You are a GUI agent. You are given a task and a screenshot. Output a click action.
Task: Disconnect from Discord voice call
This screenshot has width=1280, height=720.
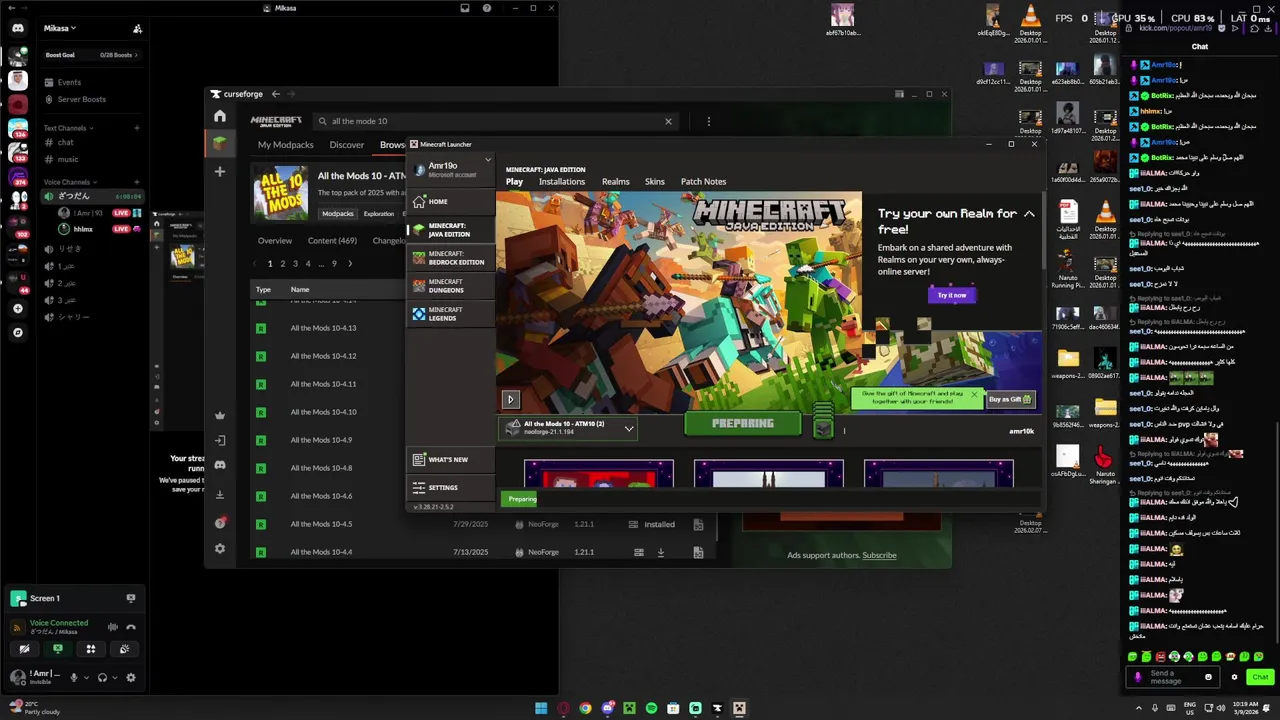pyautogui.click(x=130, y=627)
